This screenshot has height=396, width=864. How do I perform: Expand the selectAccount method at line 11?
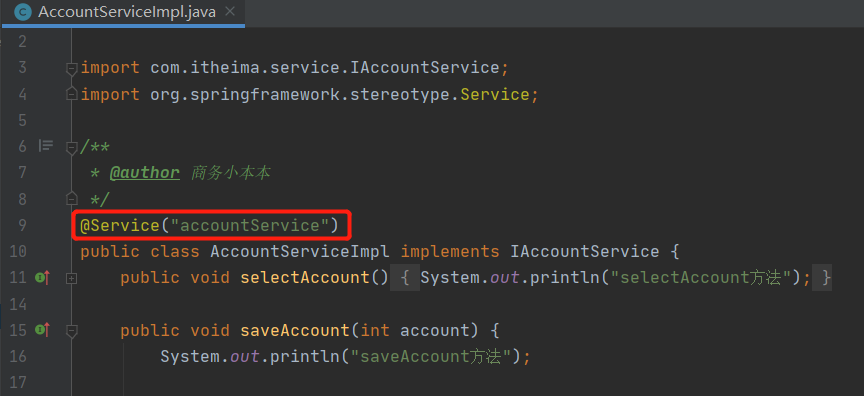coord(71,279)
